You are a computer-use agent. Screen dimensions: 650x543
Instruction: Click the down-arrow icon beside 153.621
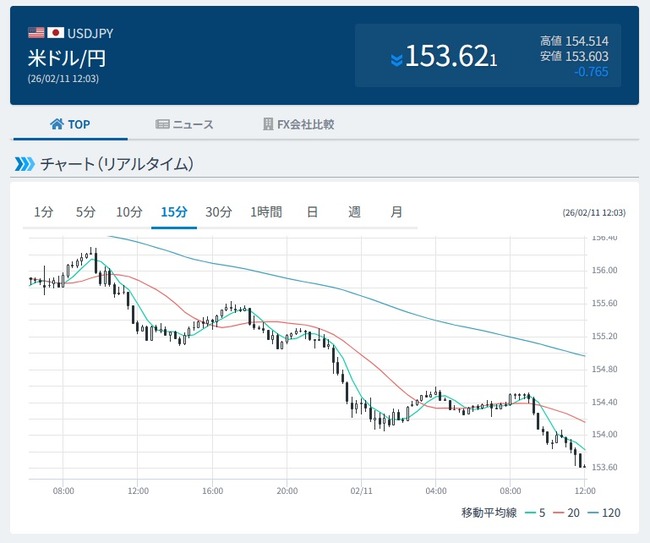coord(396,59)
